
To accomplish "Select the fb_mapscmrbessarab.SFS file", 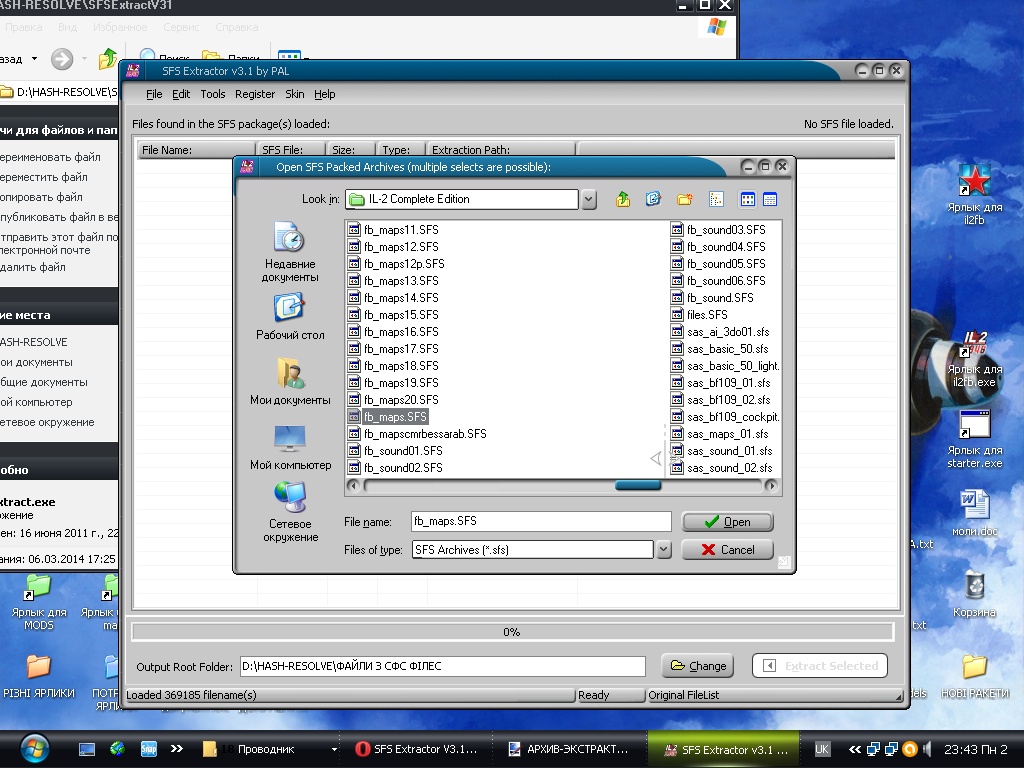I will click(417, 434).
